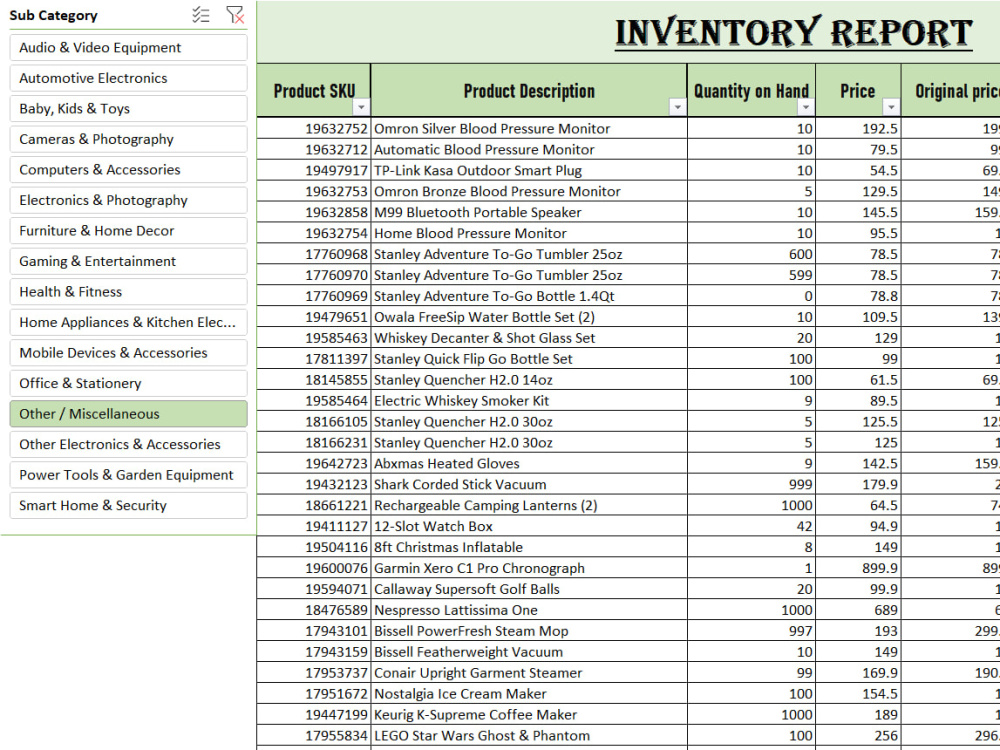Image resolution: width=1000 pixels, height=750 pixels.
Task: Select cell Electric Whiskey Smoker Kit
Action: 529,401
